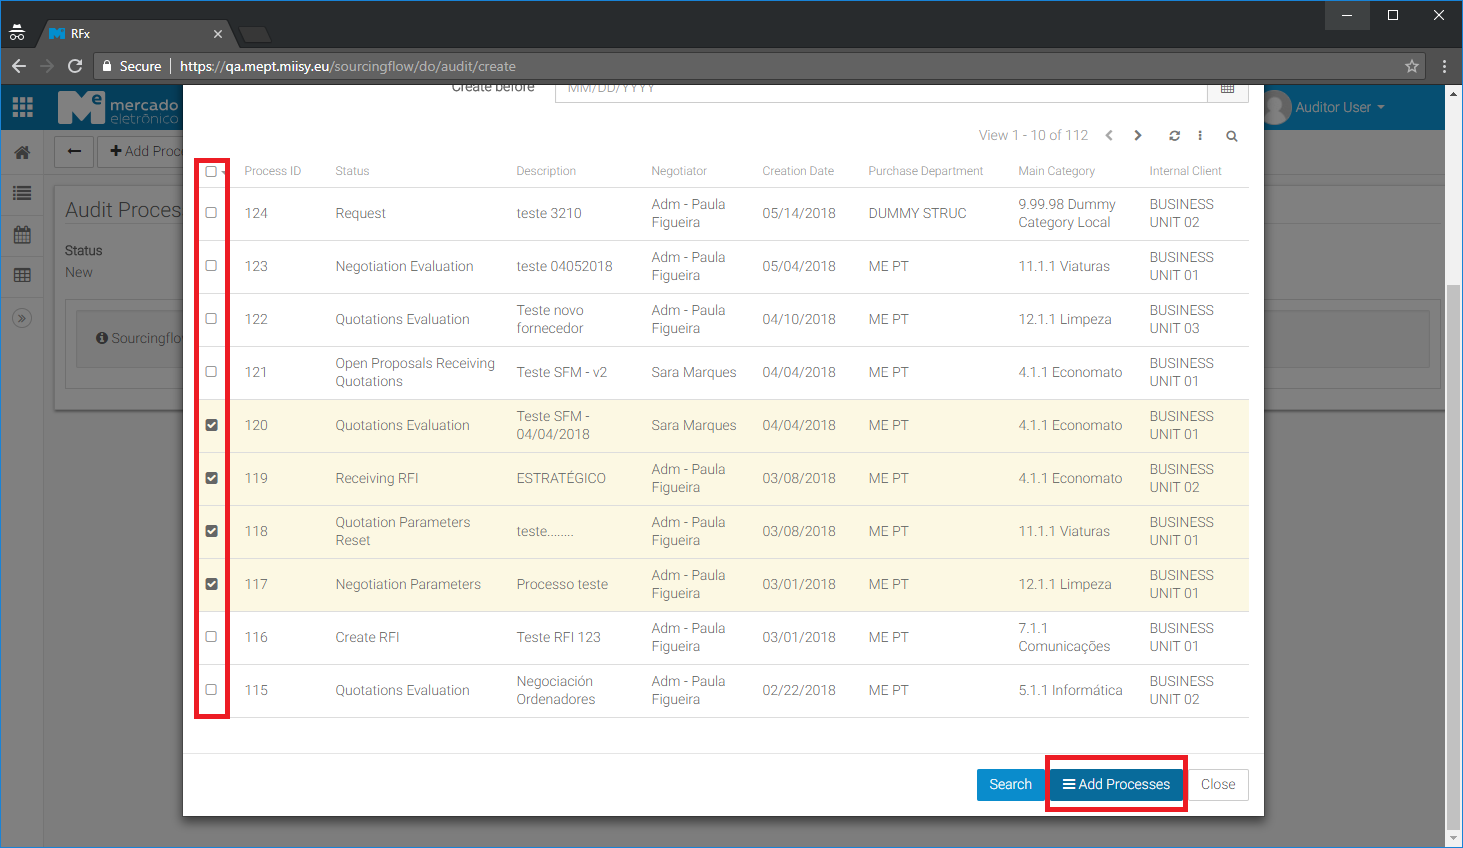Sort by Creation Date column header

(x=797, y=171)
